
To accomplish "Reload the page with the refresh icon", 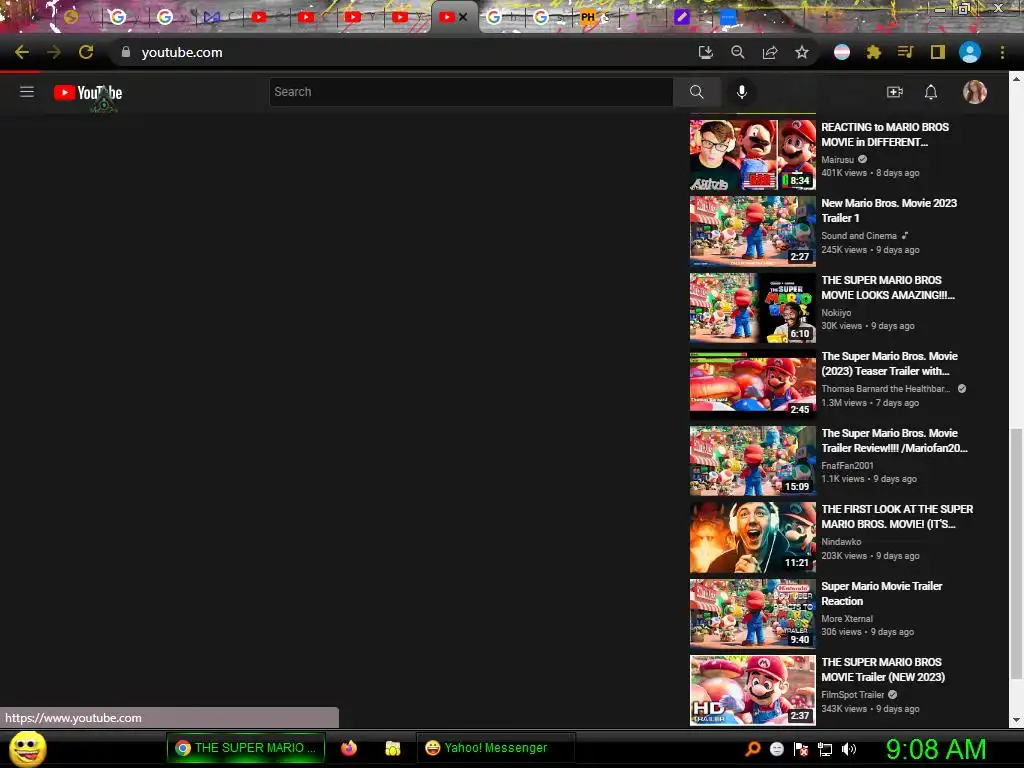I will [x=86, y=52].
